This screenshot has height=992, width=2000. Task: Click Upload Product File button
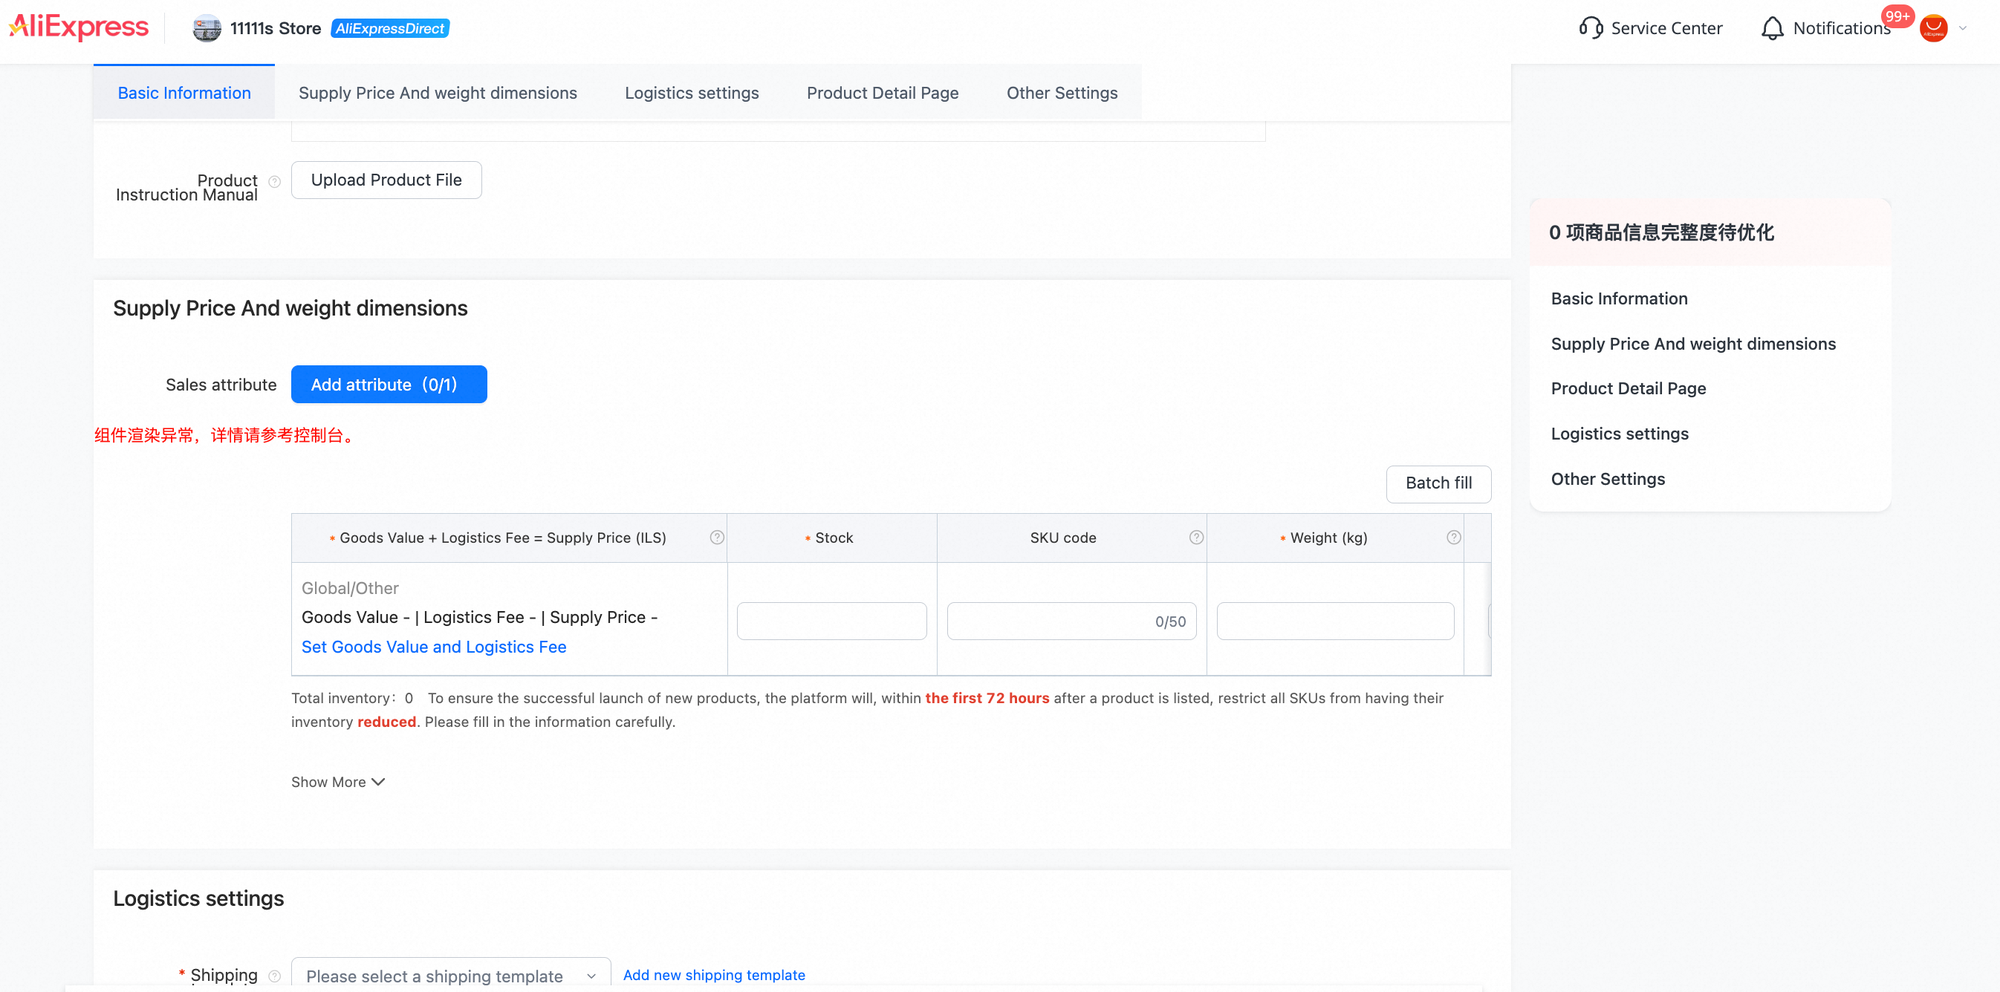386,180
